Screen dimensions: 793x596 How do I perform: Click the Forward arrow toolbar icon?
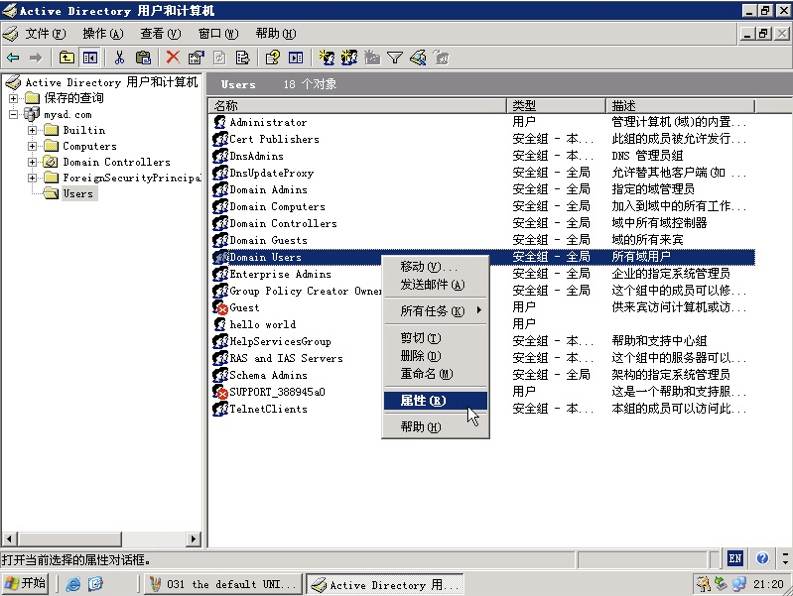click(x=35, y=58)
